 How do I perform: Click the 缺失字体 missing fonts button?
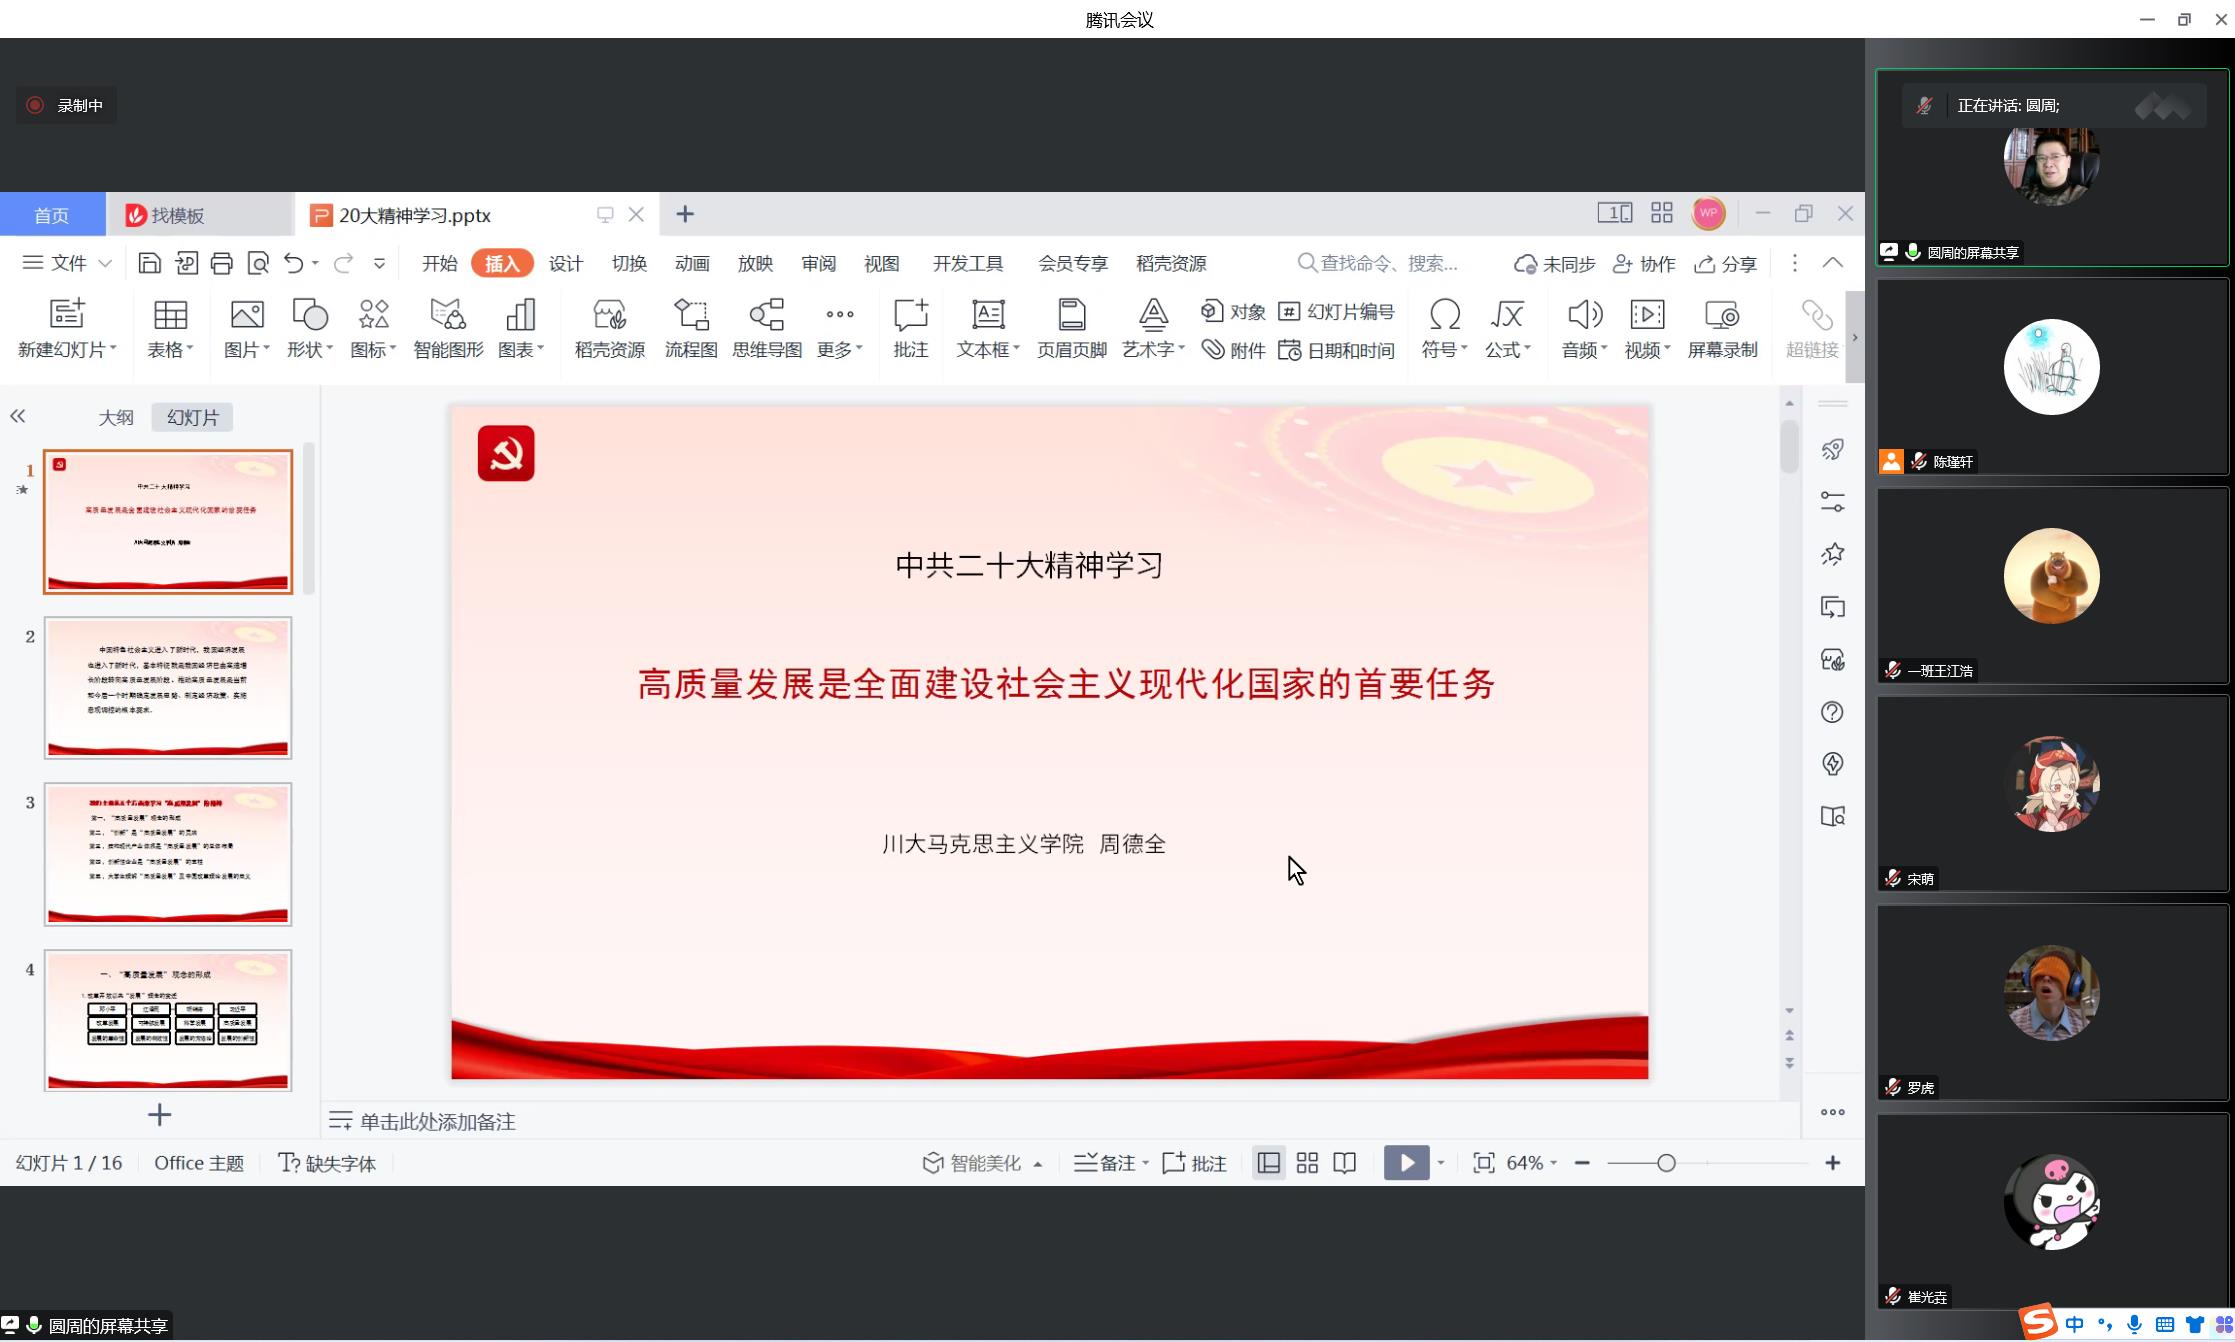(x=327, y=1163)
